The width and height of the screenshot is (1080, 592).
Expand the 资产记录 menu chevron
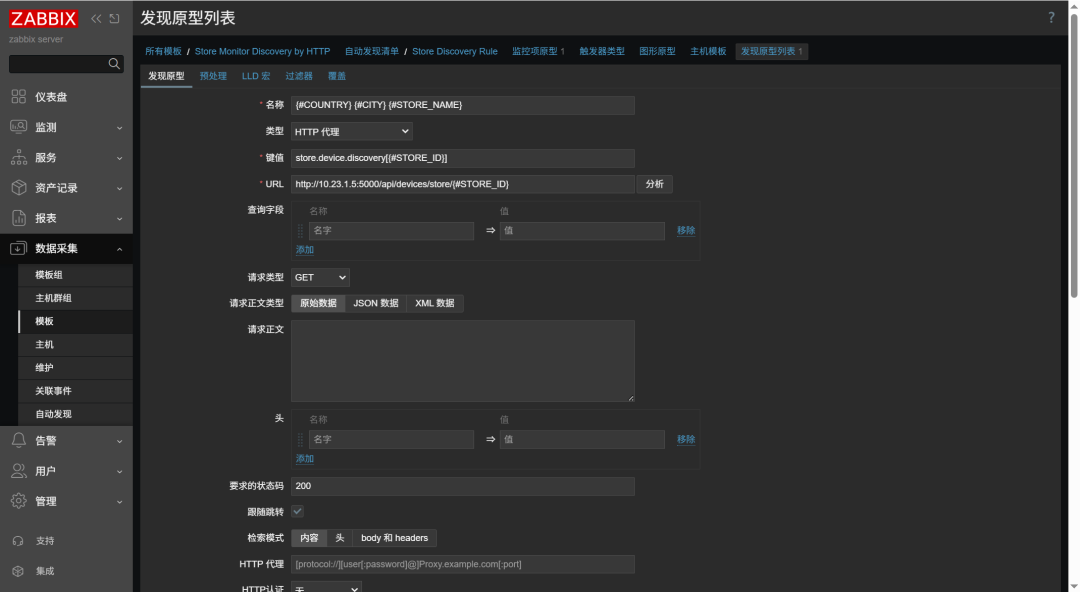tap(120, 188)
